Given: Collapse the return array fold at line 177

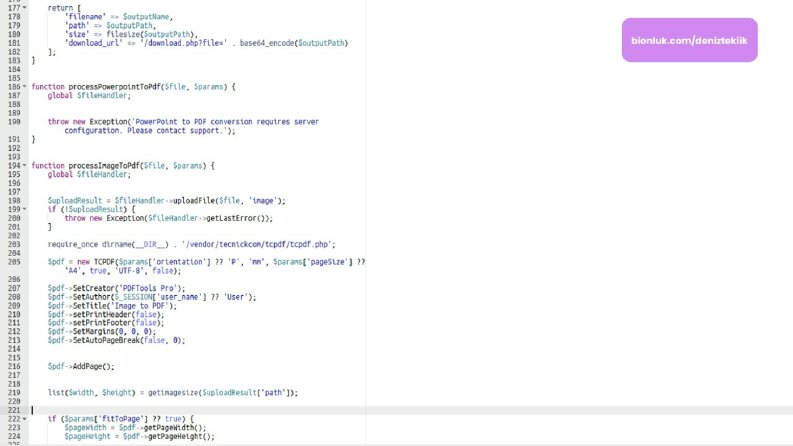Looking at the screenshot, I should click(x=24, y=8).
